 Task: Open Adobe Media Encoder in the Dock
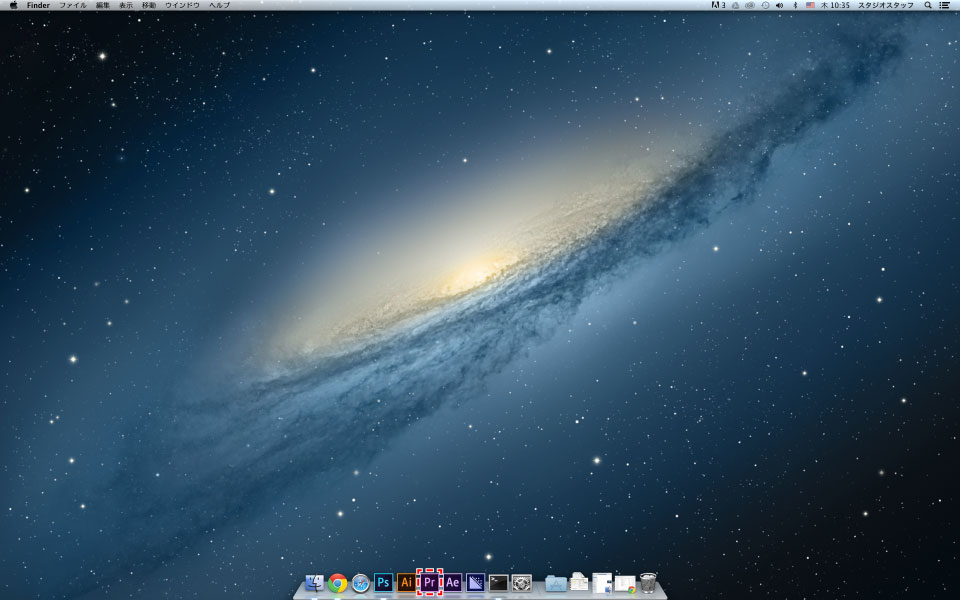tap(475, 582)
